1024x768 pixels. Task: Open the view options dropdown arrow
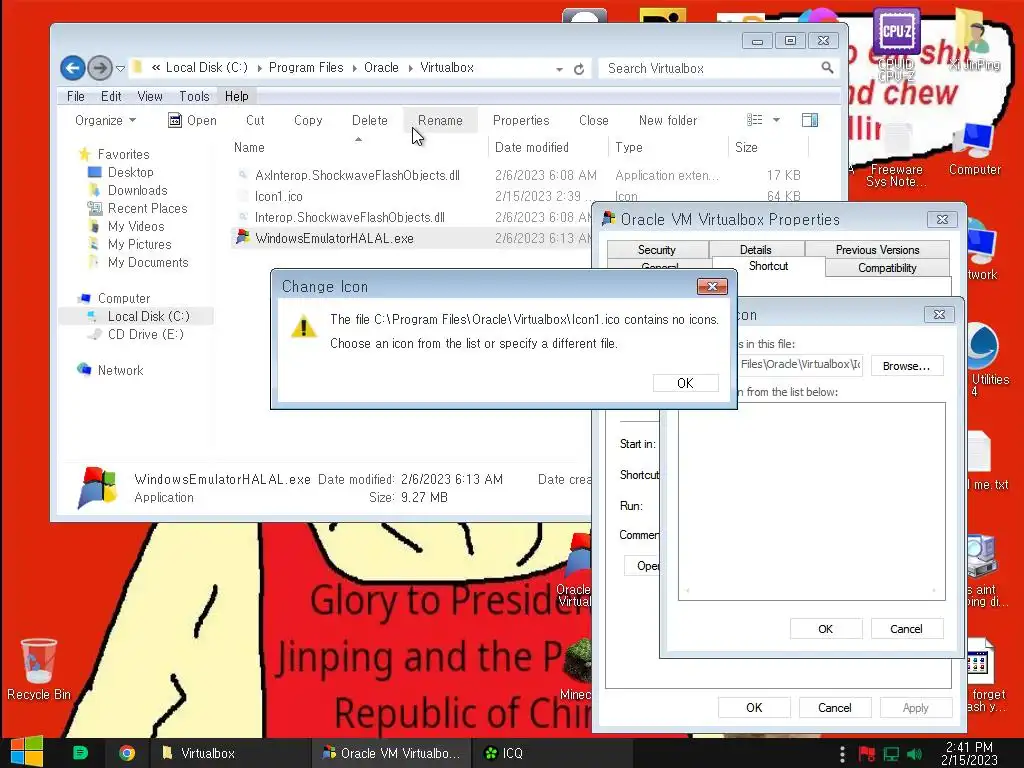[x=776, y=120]
